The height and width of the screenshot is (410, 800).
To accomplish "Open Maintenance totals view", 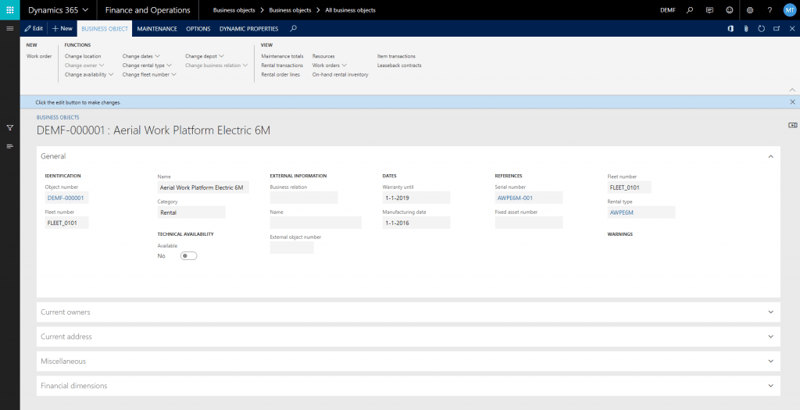I will pyautogui.click(x=282, y=56).
